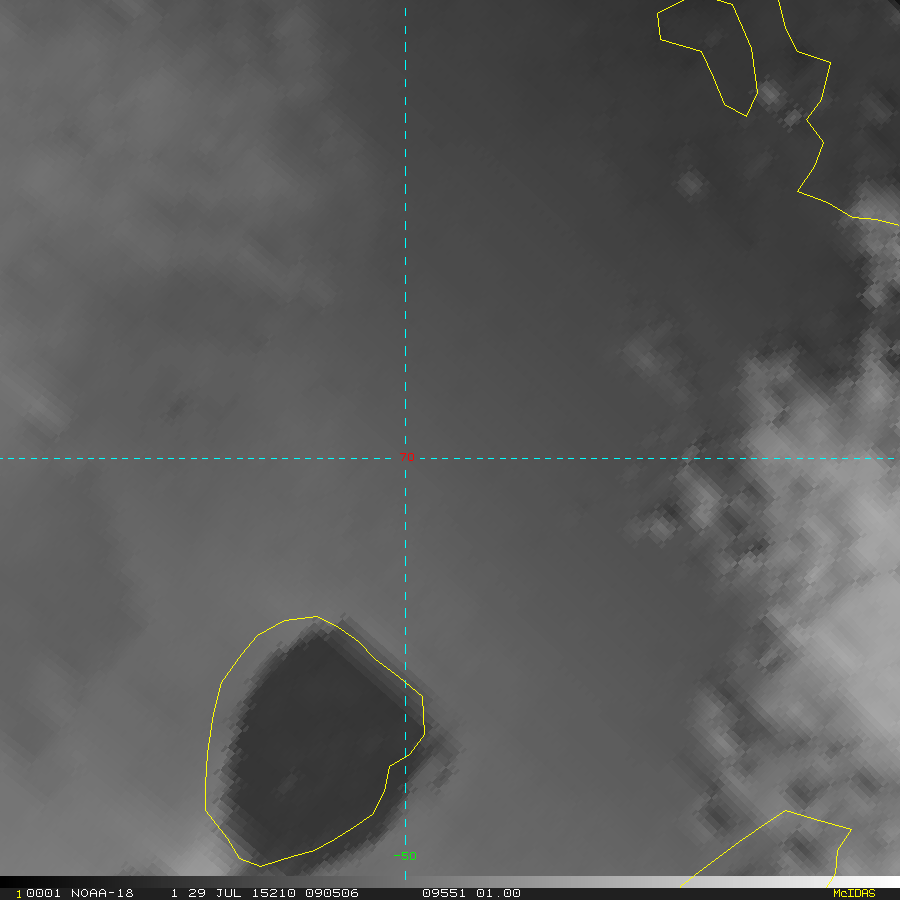Click the white end of grayscale bar
The image size is (900, 900).
coord(884,882)
